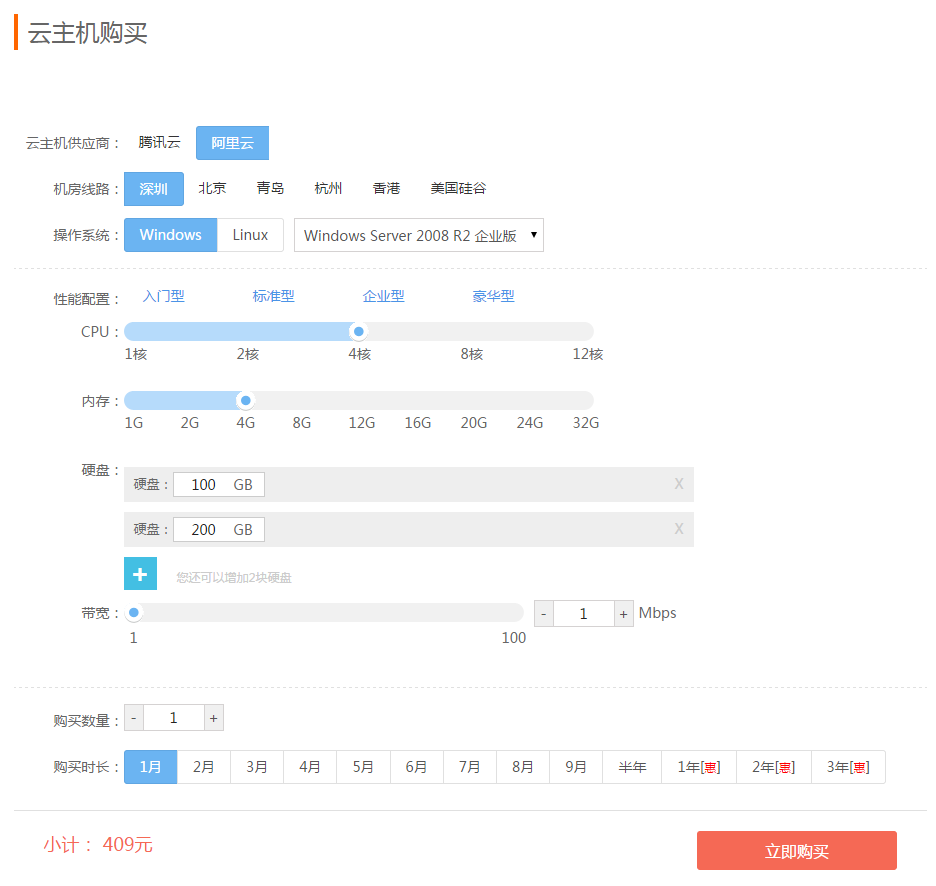The height and width of the screenshot is (886, 936).
Task: Select 8月 purchase duration
Action: tap(523, 767)
